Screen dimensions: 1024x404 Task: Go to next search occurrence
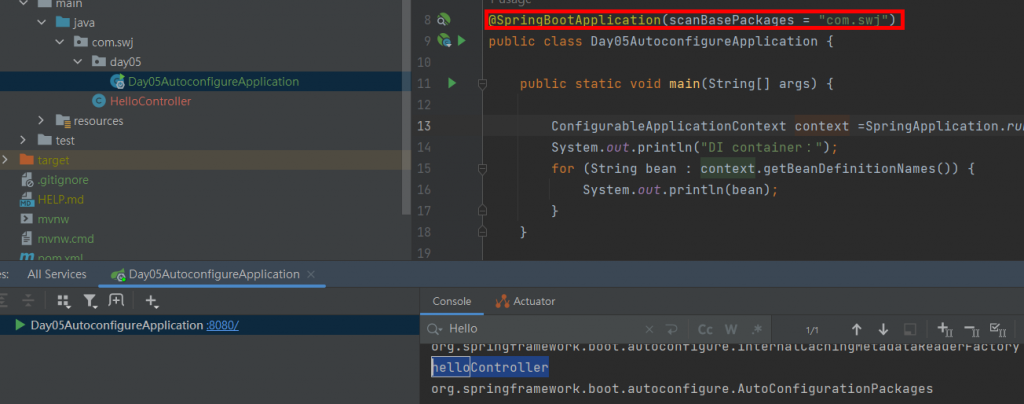(883, 329)
